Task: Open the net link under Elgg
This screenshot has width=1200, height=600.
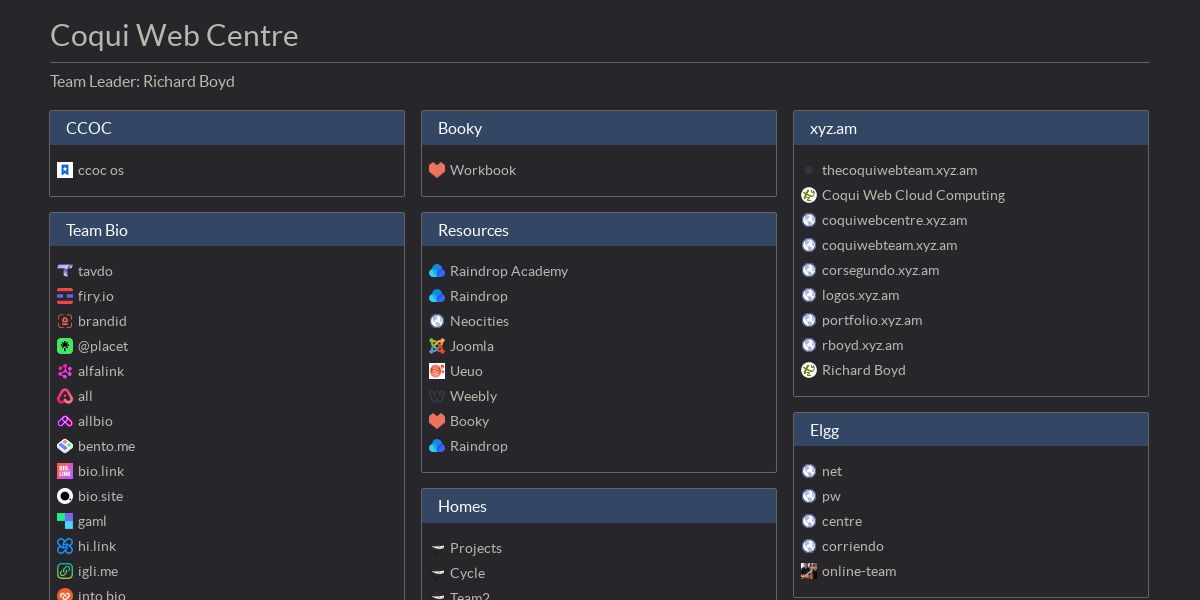Action: point(832,471)
